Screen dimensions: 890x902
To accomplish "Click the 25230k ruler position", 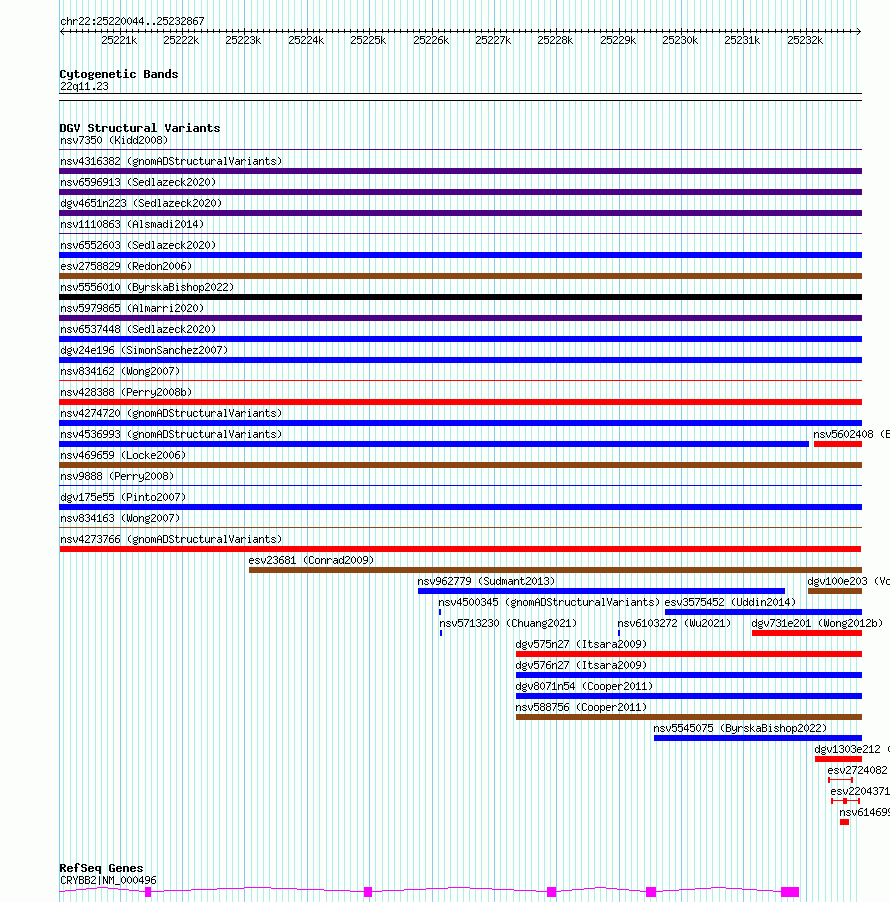I will (x=680, y=40).
